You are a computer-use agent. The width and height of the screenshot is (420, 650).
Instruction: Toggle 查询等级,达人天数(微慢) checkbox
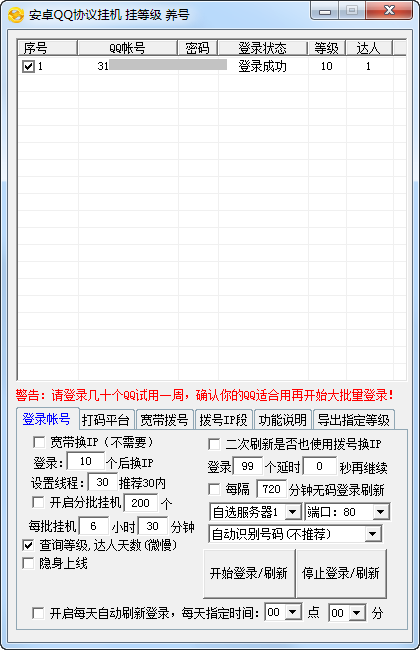click(28, 545)
